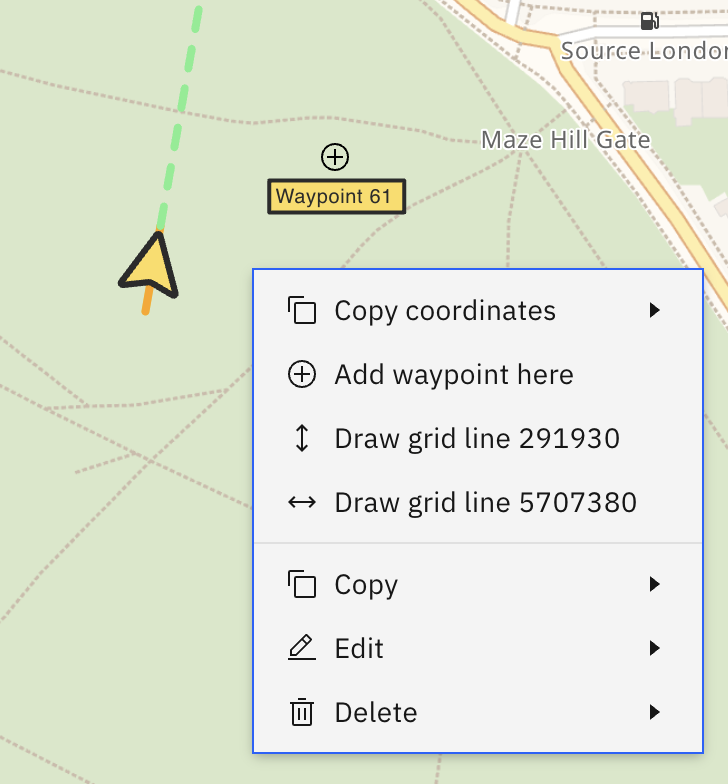Screen dimensions: 728x784
Task: Click the Maze Hill Gate map label
Action: tap(566, 140)
